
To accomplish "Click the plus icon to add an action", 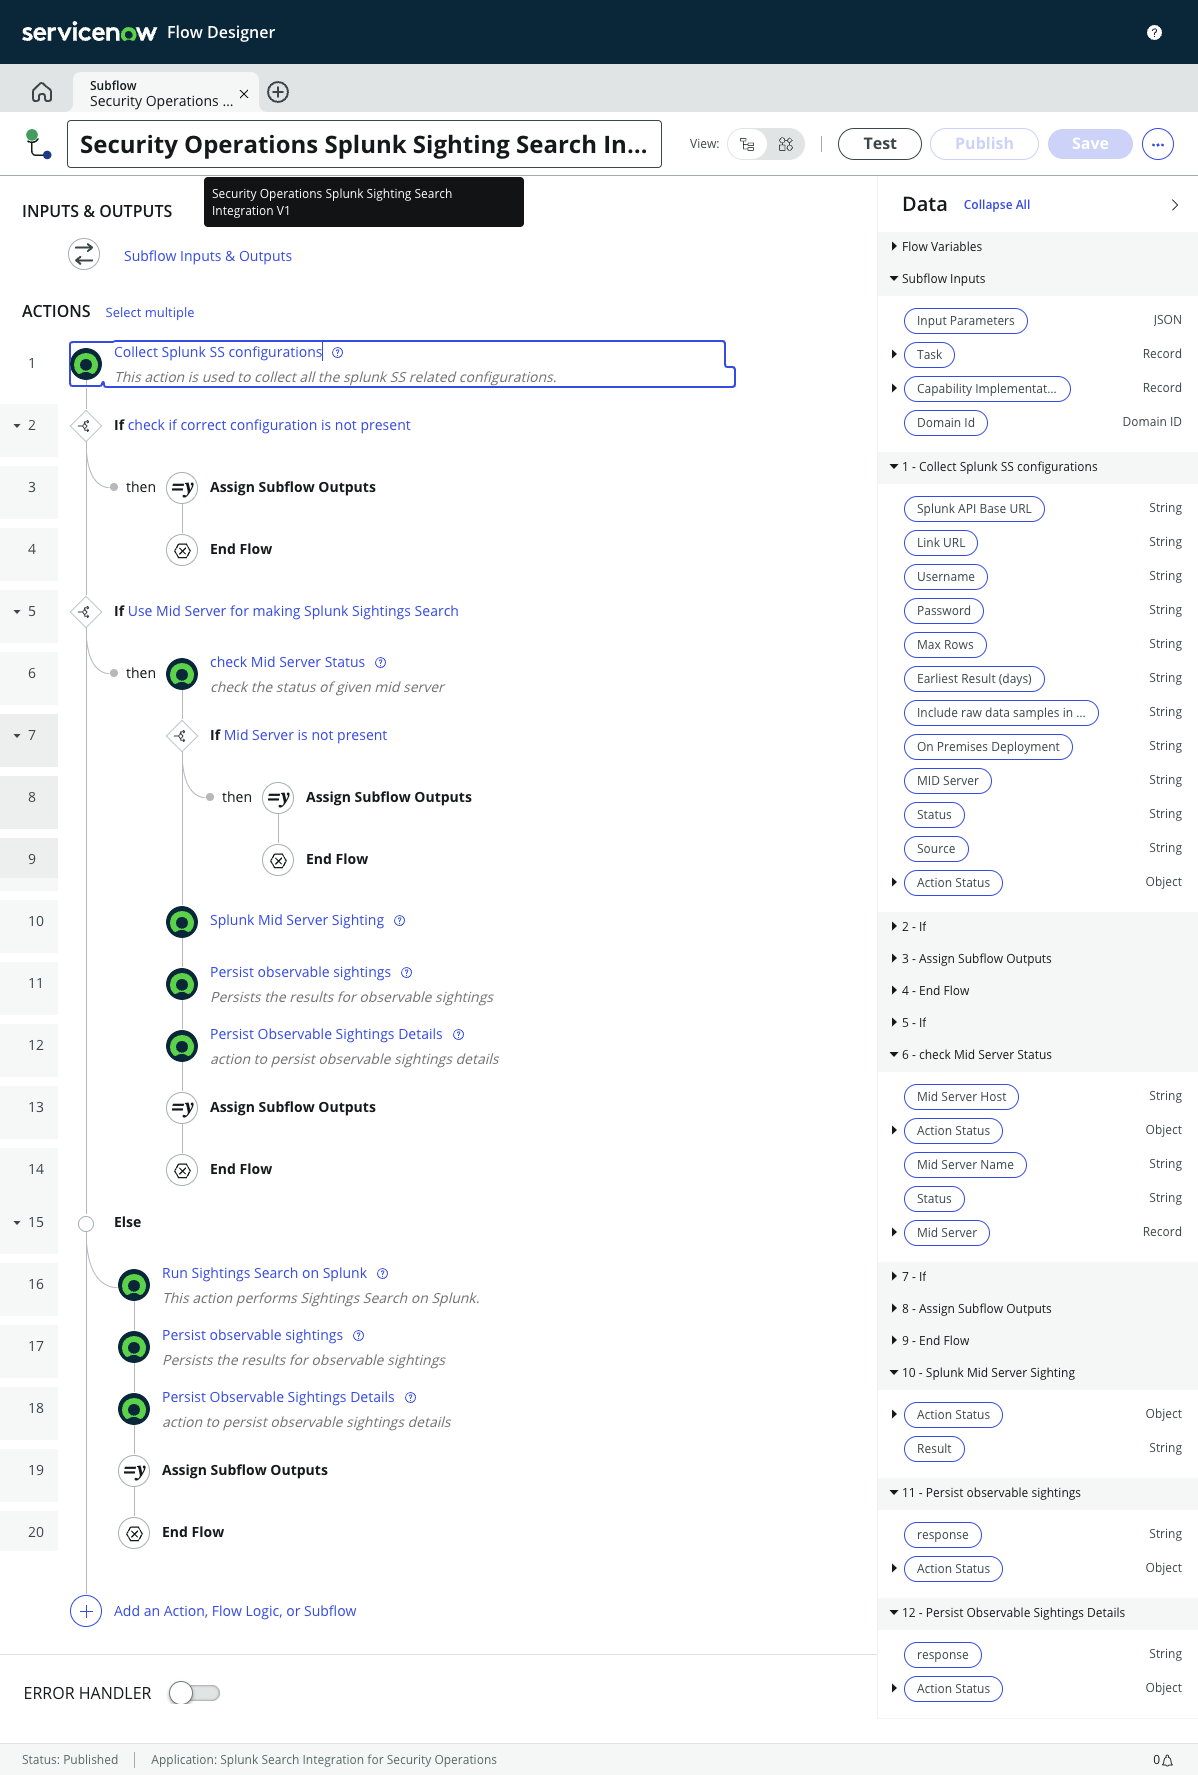I will pyautogui.click(x=86, y=1611).
